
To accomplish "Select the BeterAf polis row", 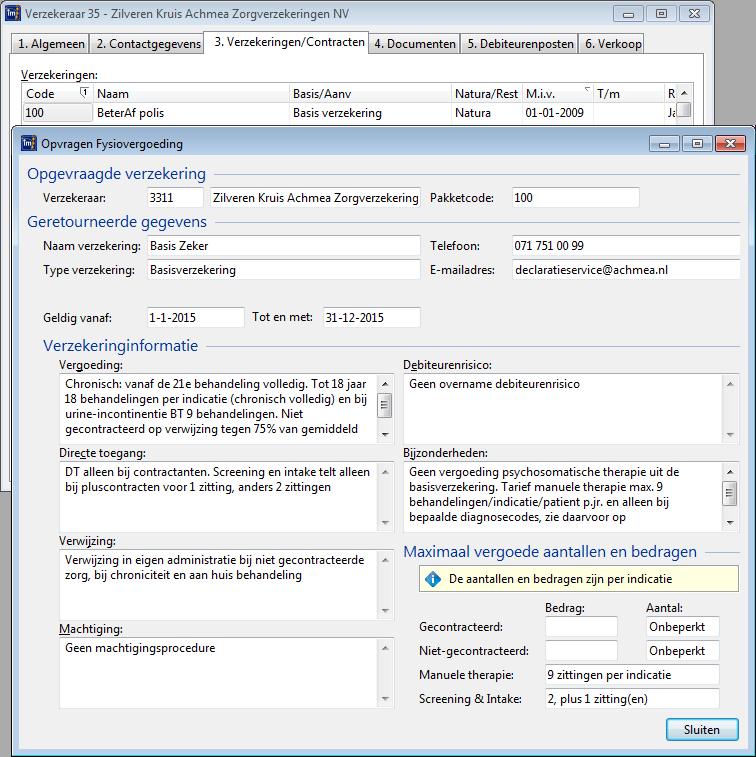I will [349, 113].
